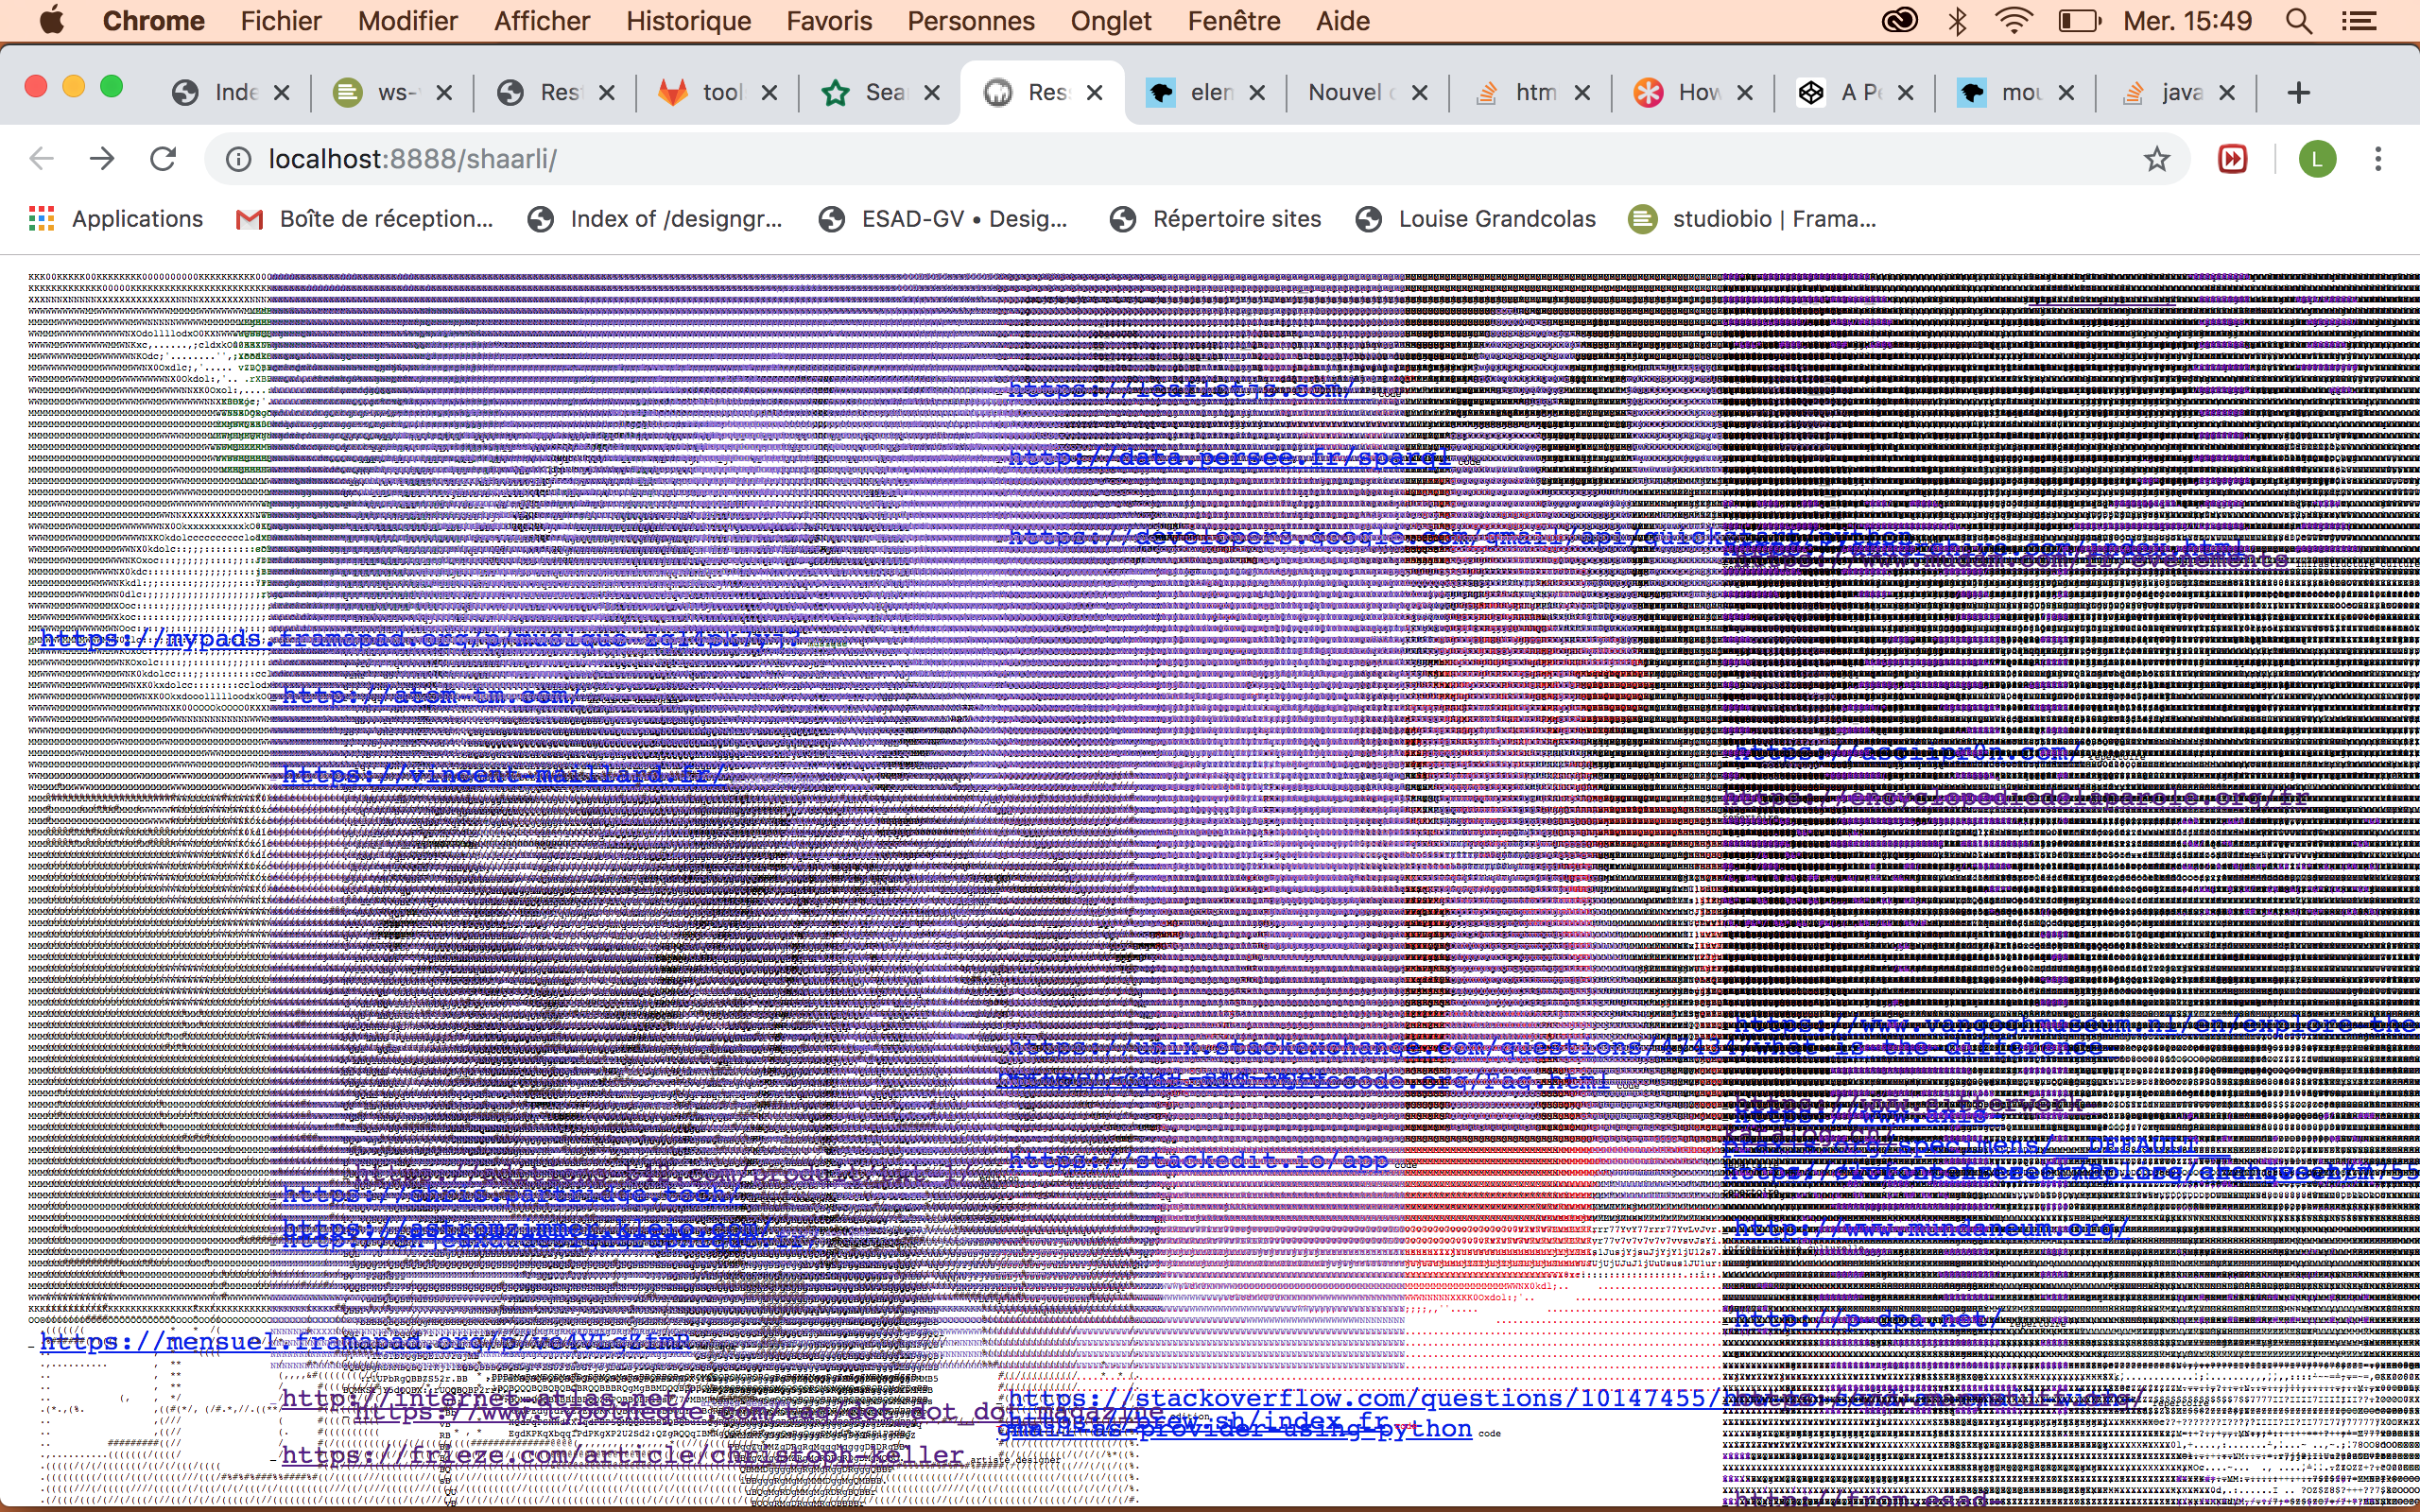The image size is (2420, 1512).
Task: Open the Historique menu
Action: coord(688,21)
